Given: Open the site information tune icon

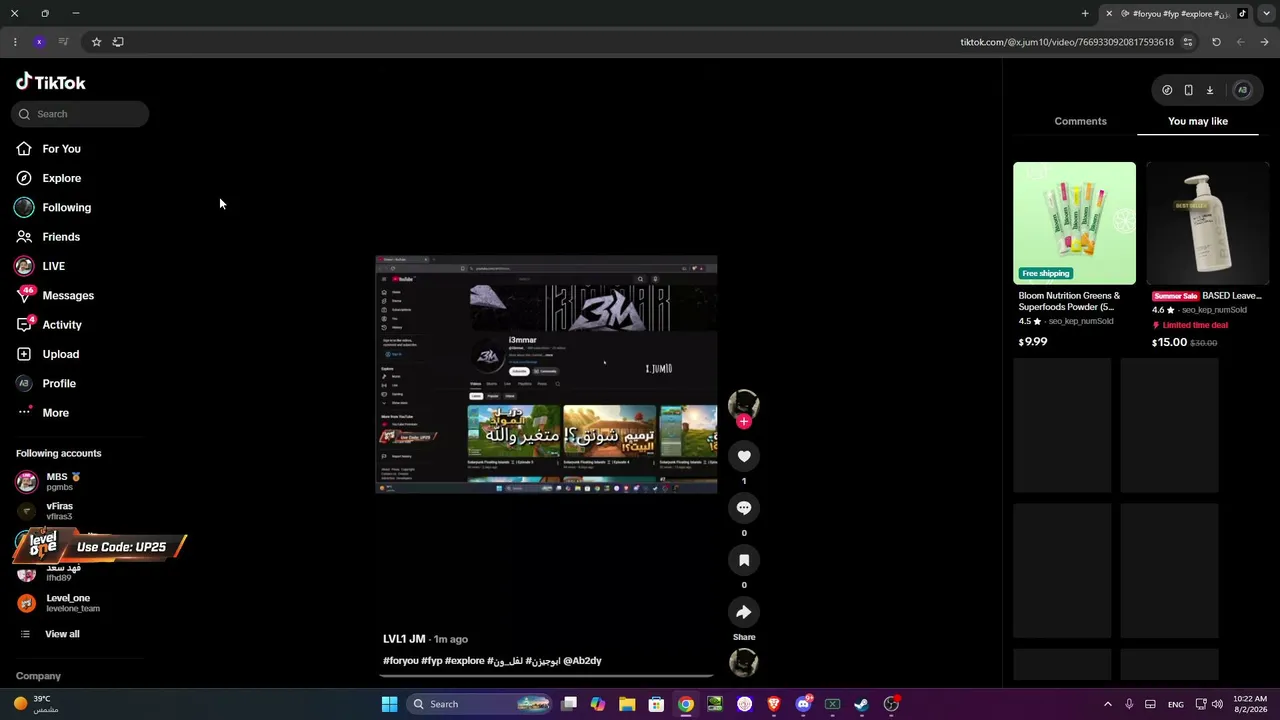Looking at the screenshot, I should coord(1188,42).
